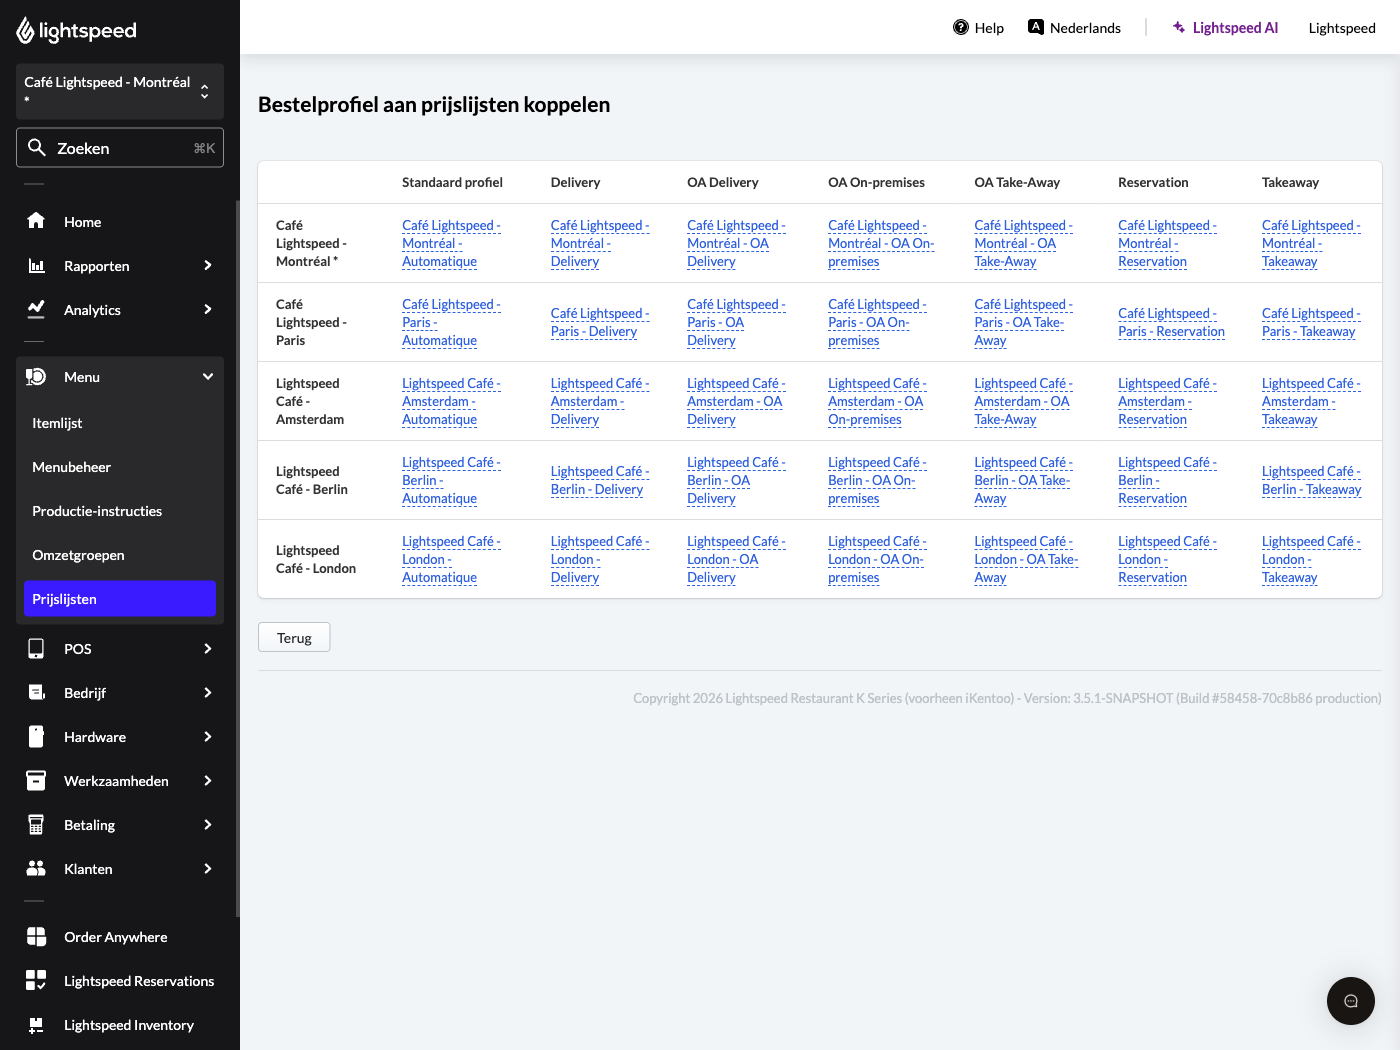The width and height of the screenshot is (1400, 1050).
Task: Click the Terug button
Action: [294, 637]
